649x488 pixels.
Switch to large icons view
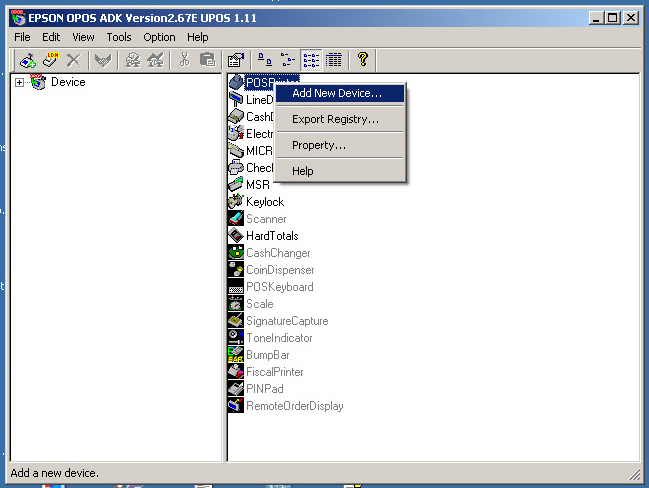click(264, 60)
